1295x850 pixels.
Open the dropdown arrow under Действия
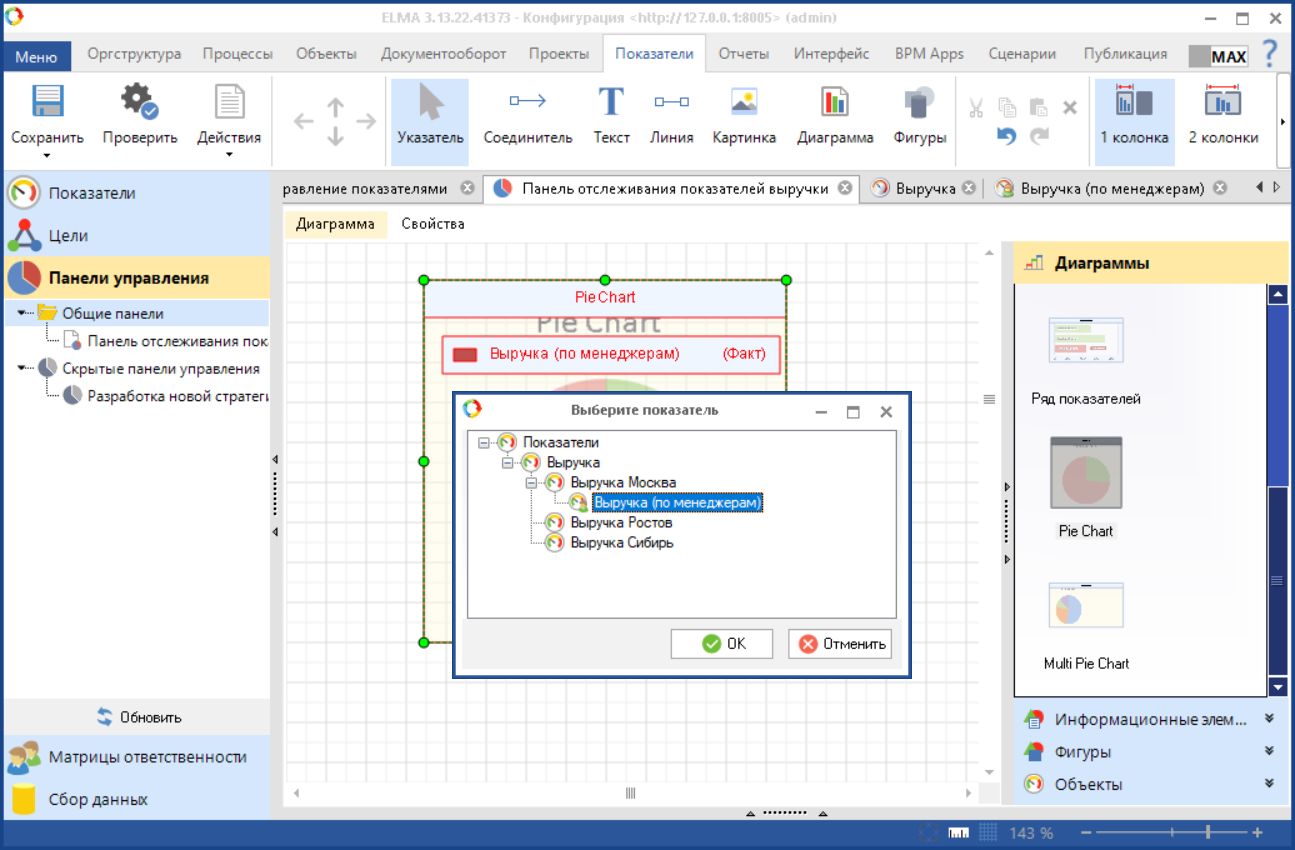pyautogui.click(x=229, y=155)
